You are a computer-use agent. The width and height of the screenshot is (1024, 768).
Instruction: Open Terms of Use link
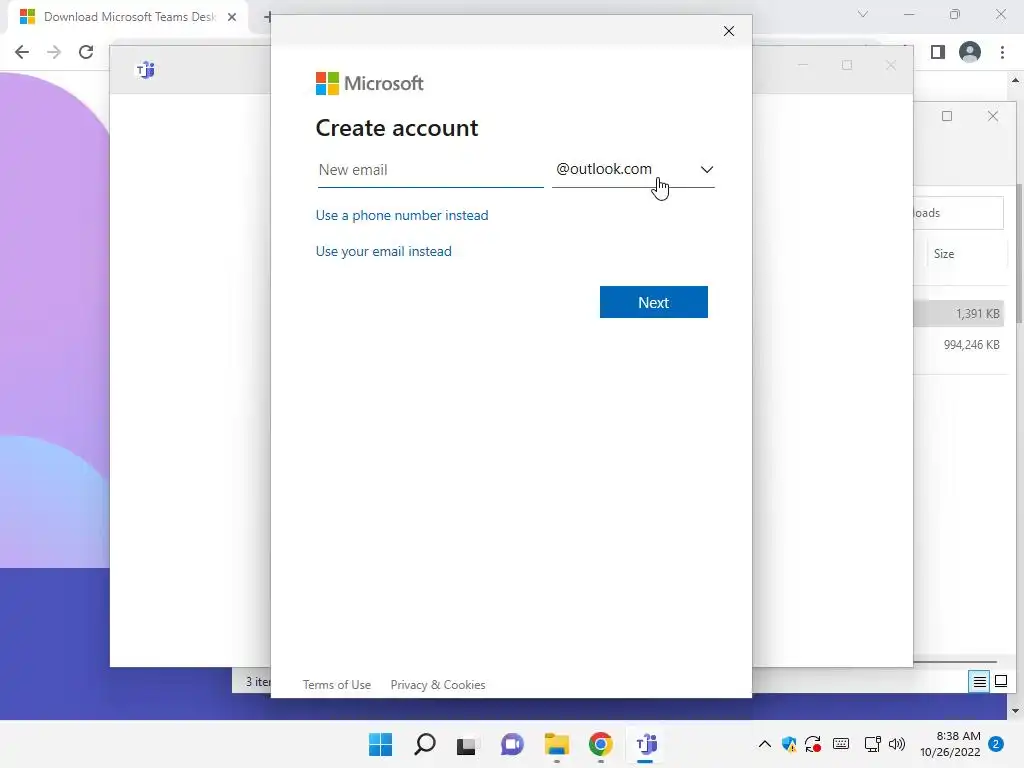click(x=336, y=684)
